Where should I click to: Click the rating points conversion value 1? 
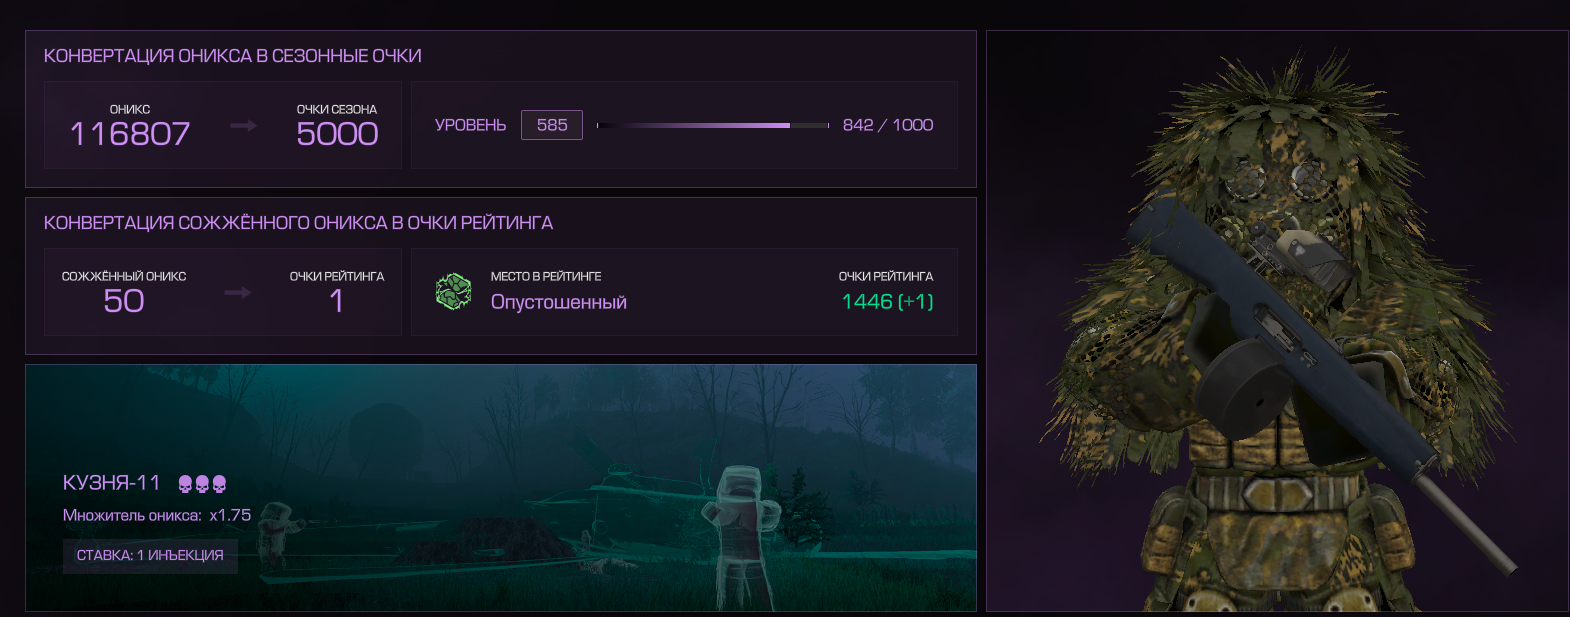click(337, 301)
